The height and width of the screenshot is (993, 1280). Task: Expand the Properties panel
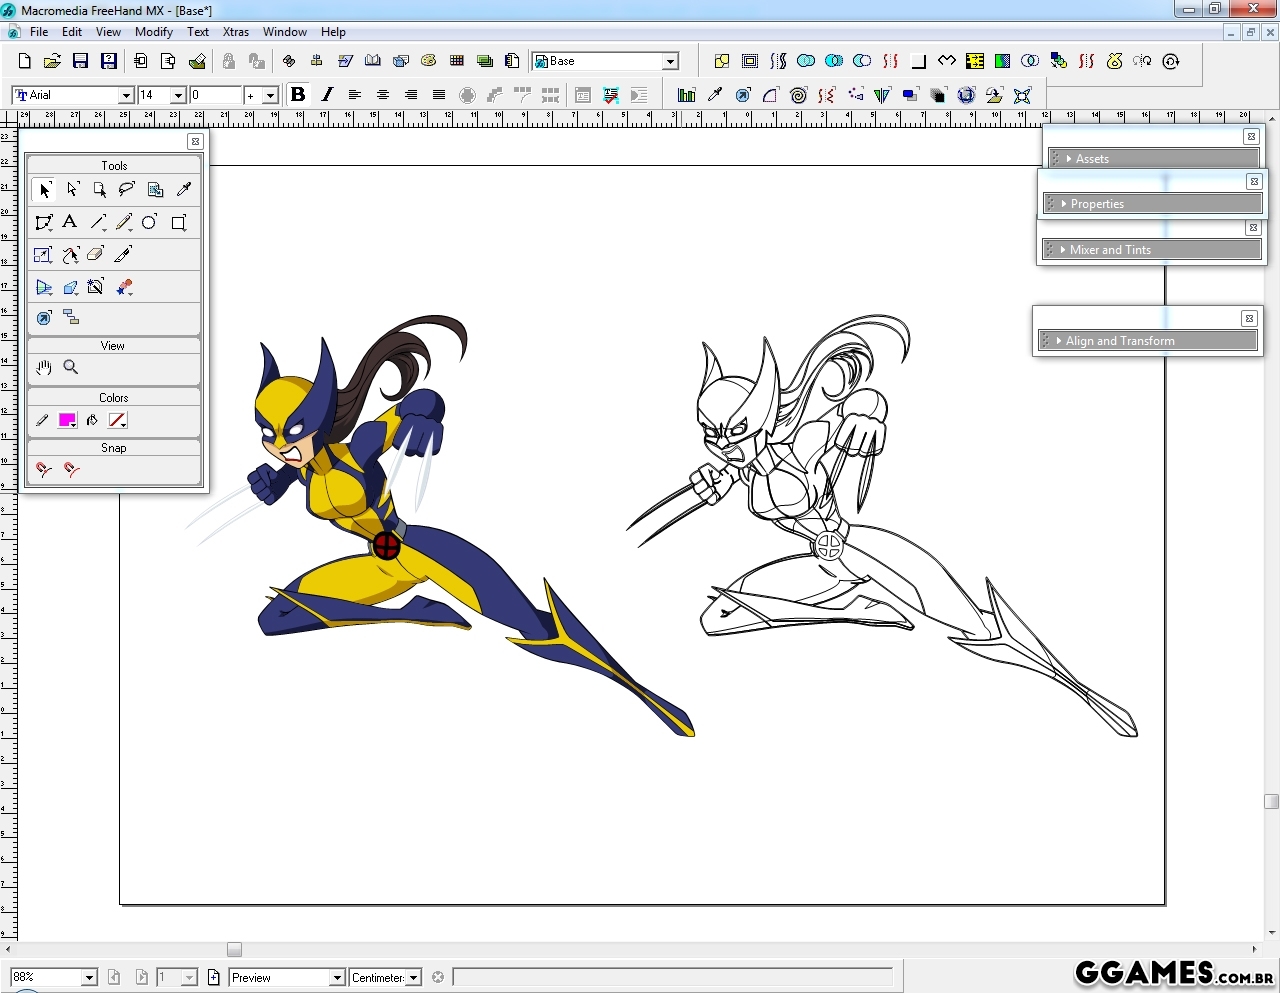1097,204
